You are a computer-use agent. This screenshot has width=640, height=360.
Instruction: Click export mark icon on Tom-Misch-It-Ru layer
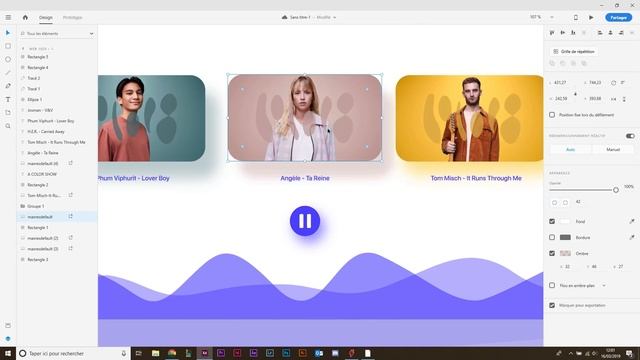pos(71,195)
